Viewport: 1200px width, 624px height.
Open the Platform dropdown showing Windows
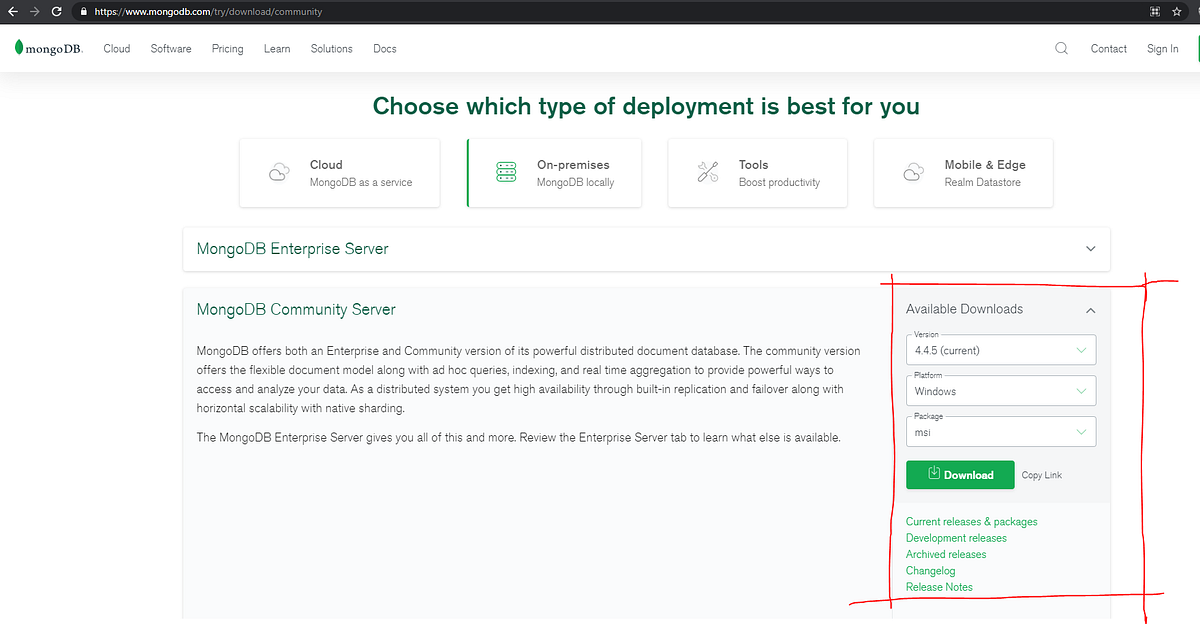tap(1000, 390)
